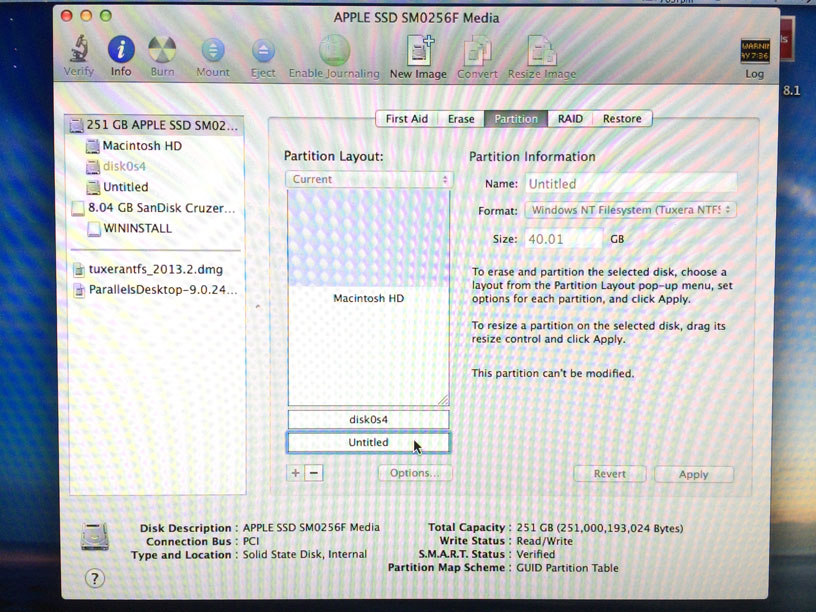Add a partition with plus button
This screenshot has width=816, height=612.
[x=296, y=473]
